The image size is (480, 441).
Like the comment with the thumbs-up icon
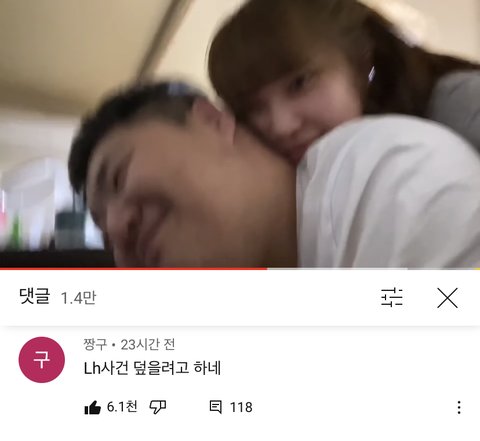[x=92, y=407]
